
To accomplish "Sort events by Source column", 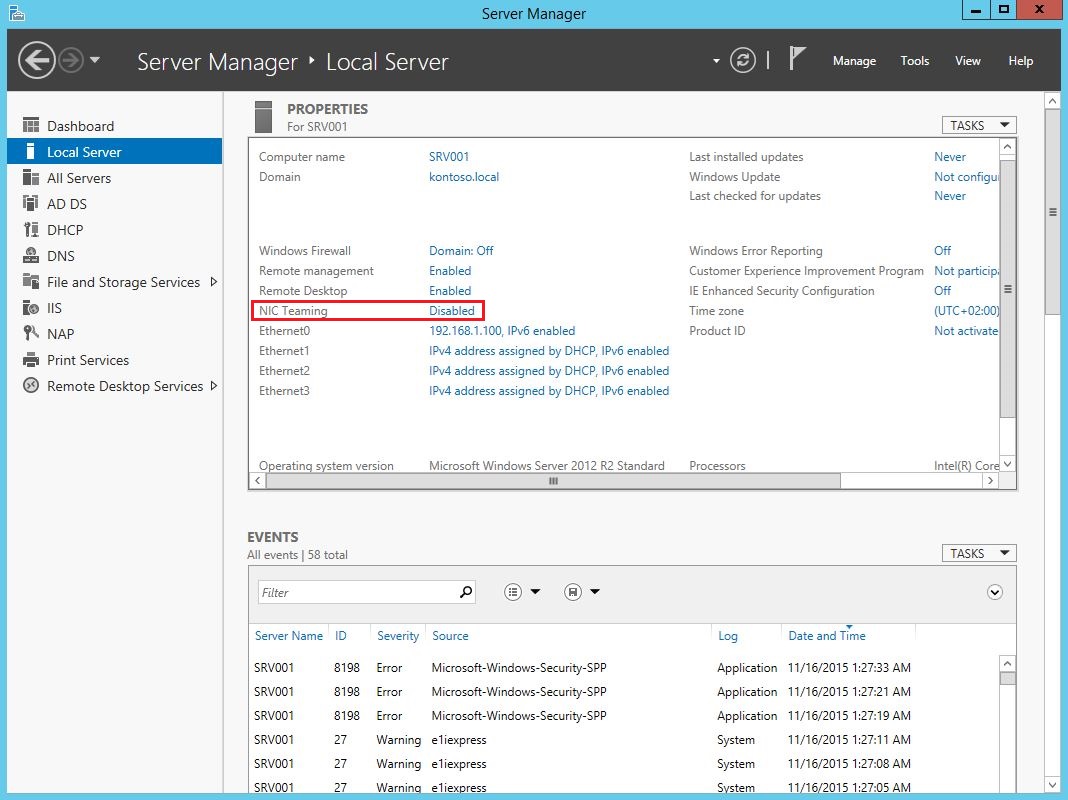I will [x=450, y=635].
